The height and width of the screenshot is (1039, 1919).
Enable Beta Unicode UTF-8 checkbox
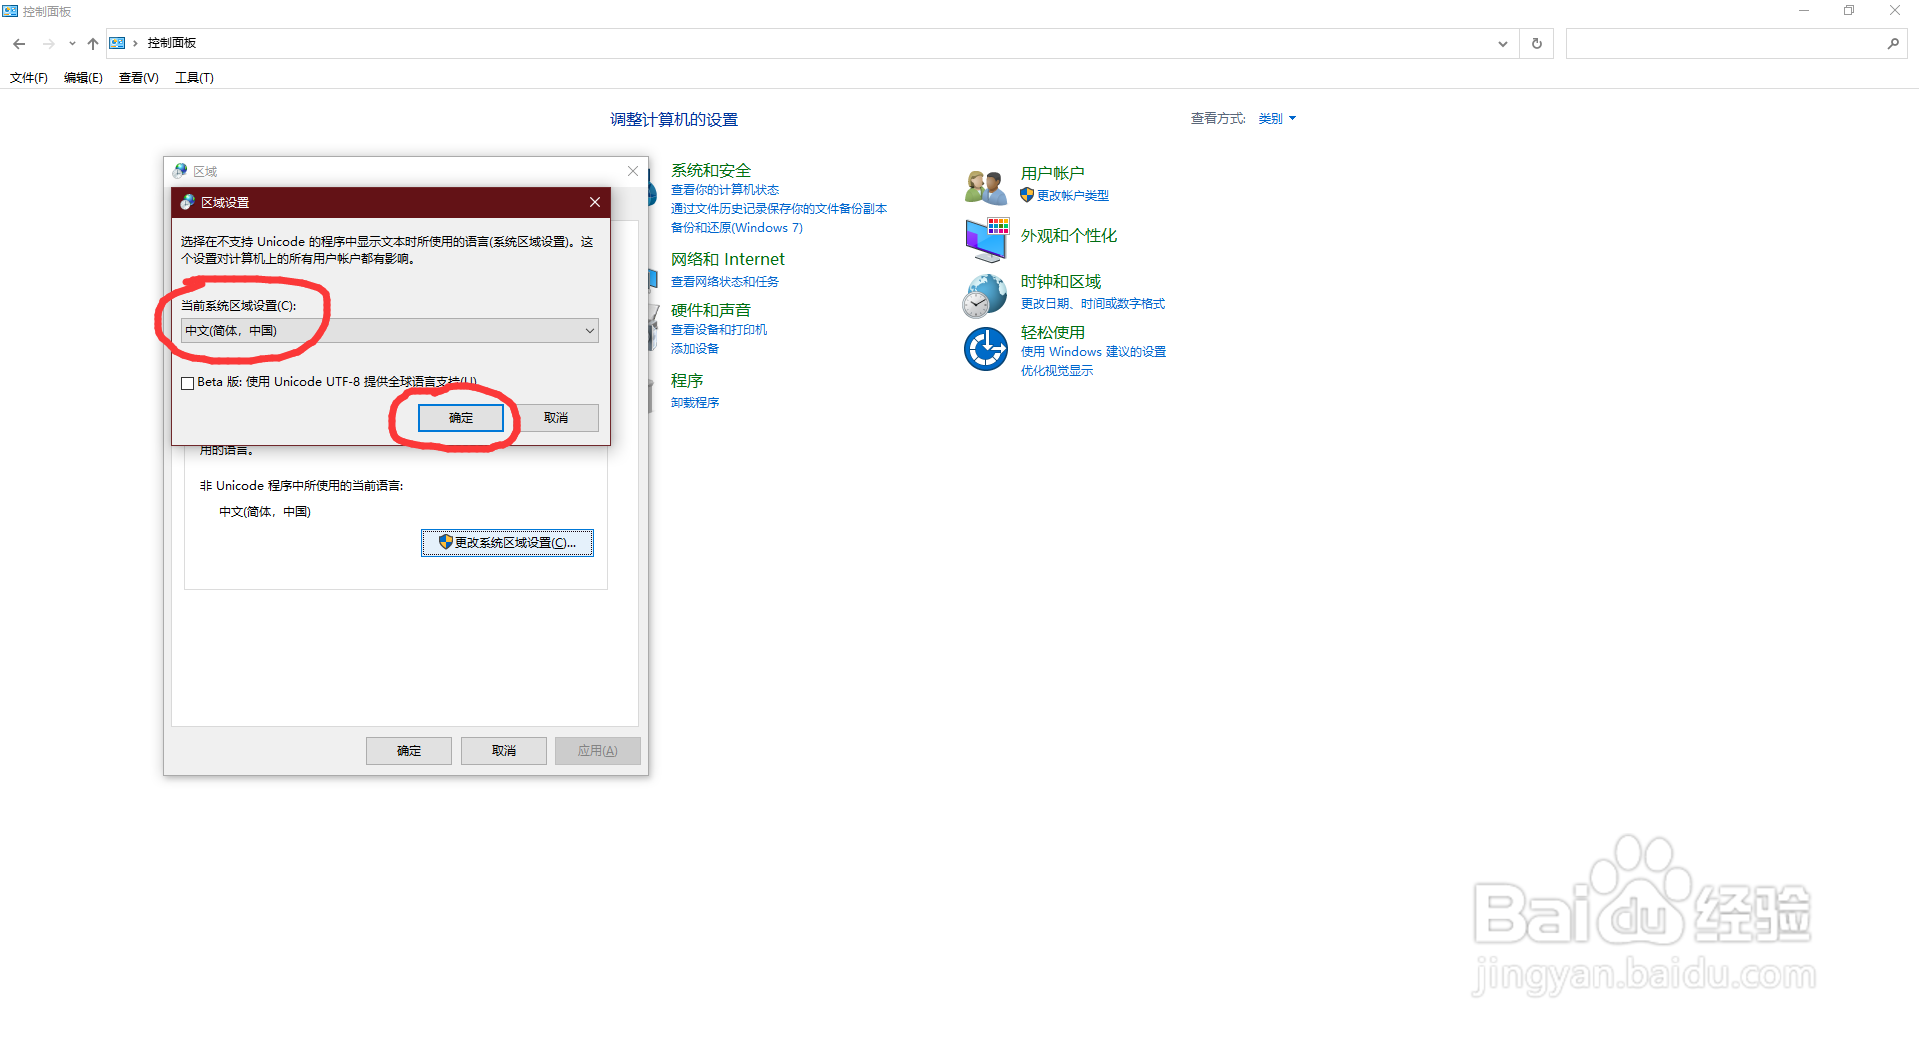tap(187, 383)
